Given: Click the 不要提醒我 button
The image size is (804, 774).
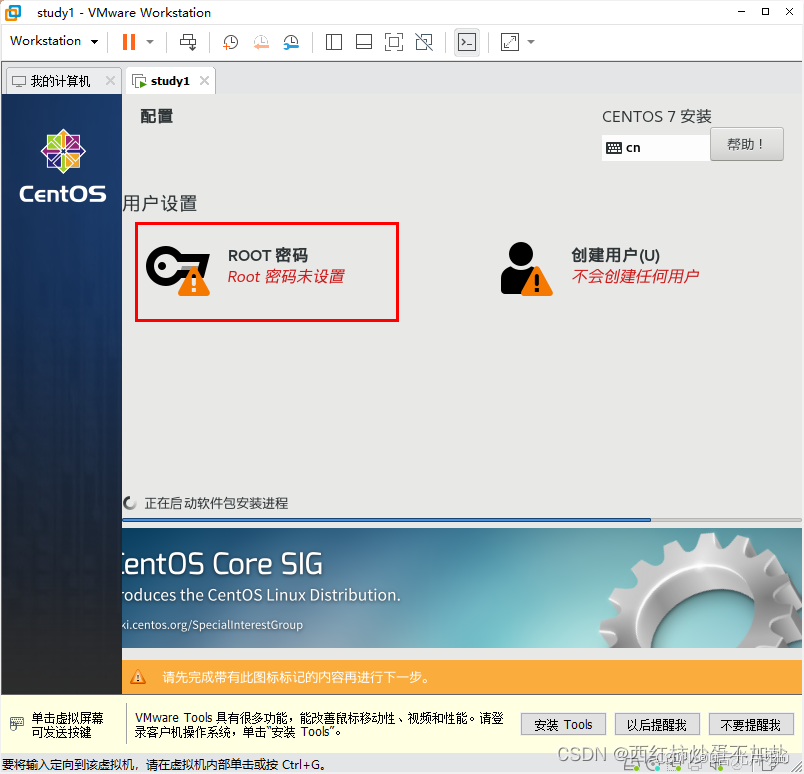Looking at the screenshot, I should [751, 724].
